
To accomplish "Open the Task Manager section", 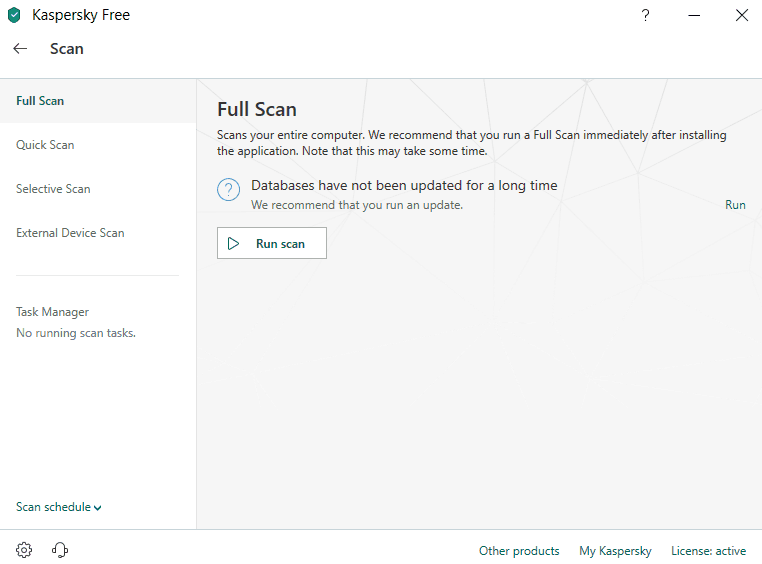I will point(52,312).
